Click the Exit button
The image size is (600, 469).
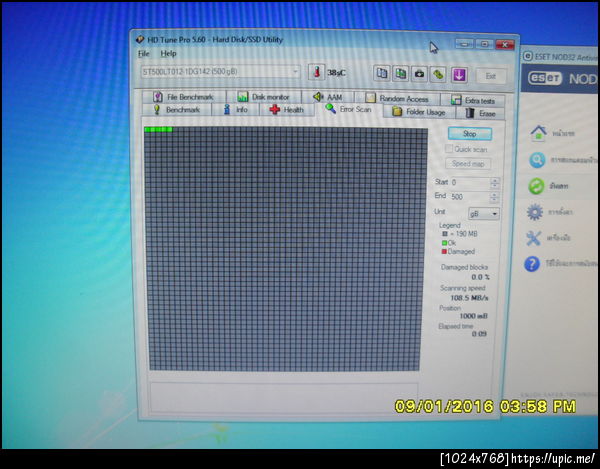tap(491, 76)
